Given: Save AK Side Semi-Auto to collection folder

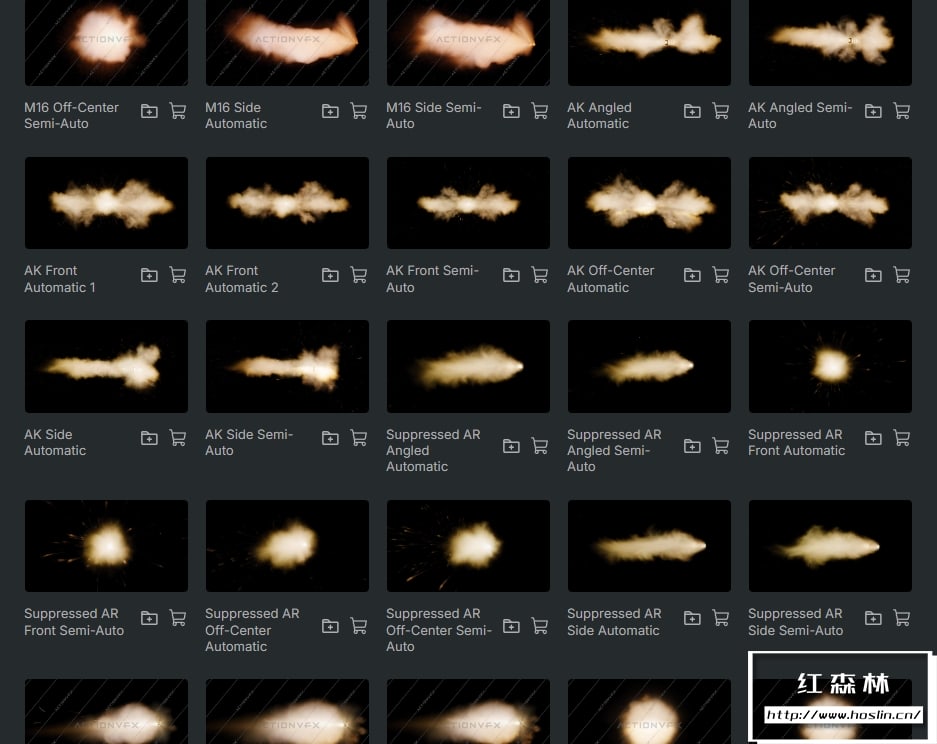Looking at the screenshot, I should (x=330, y=438).
